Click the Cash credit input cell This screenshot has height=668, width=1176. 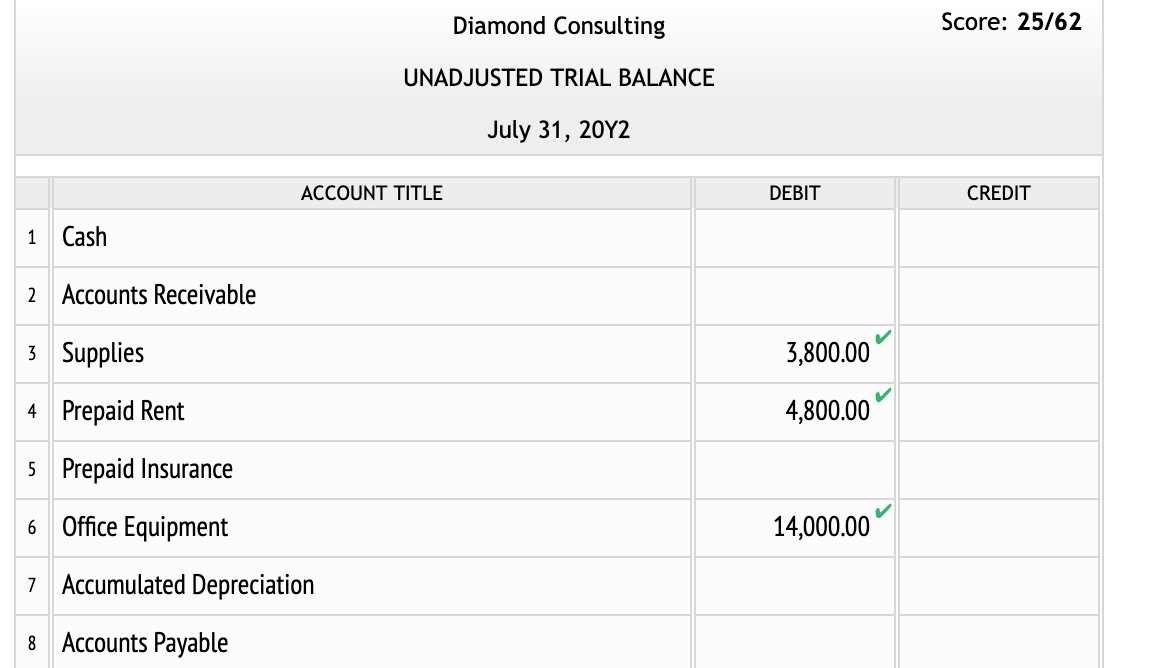[998, 237]
